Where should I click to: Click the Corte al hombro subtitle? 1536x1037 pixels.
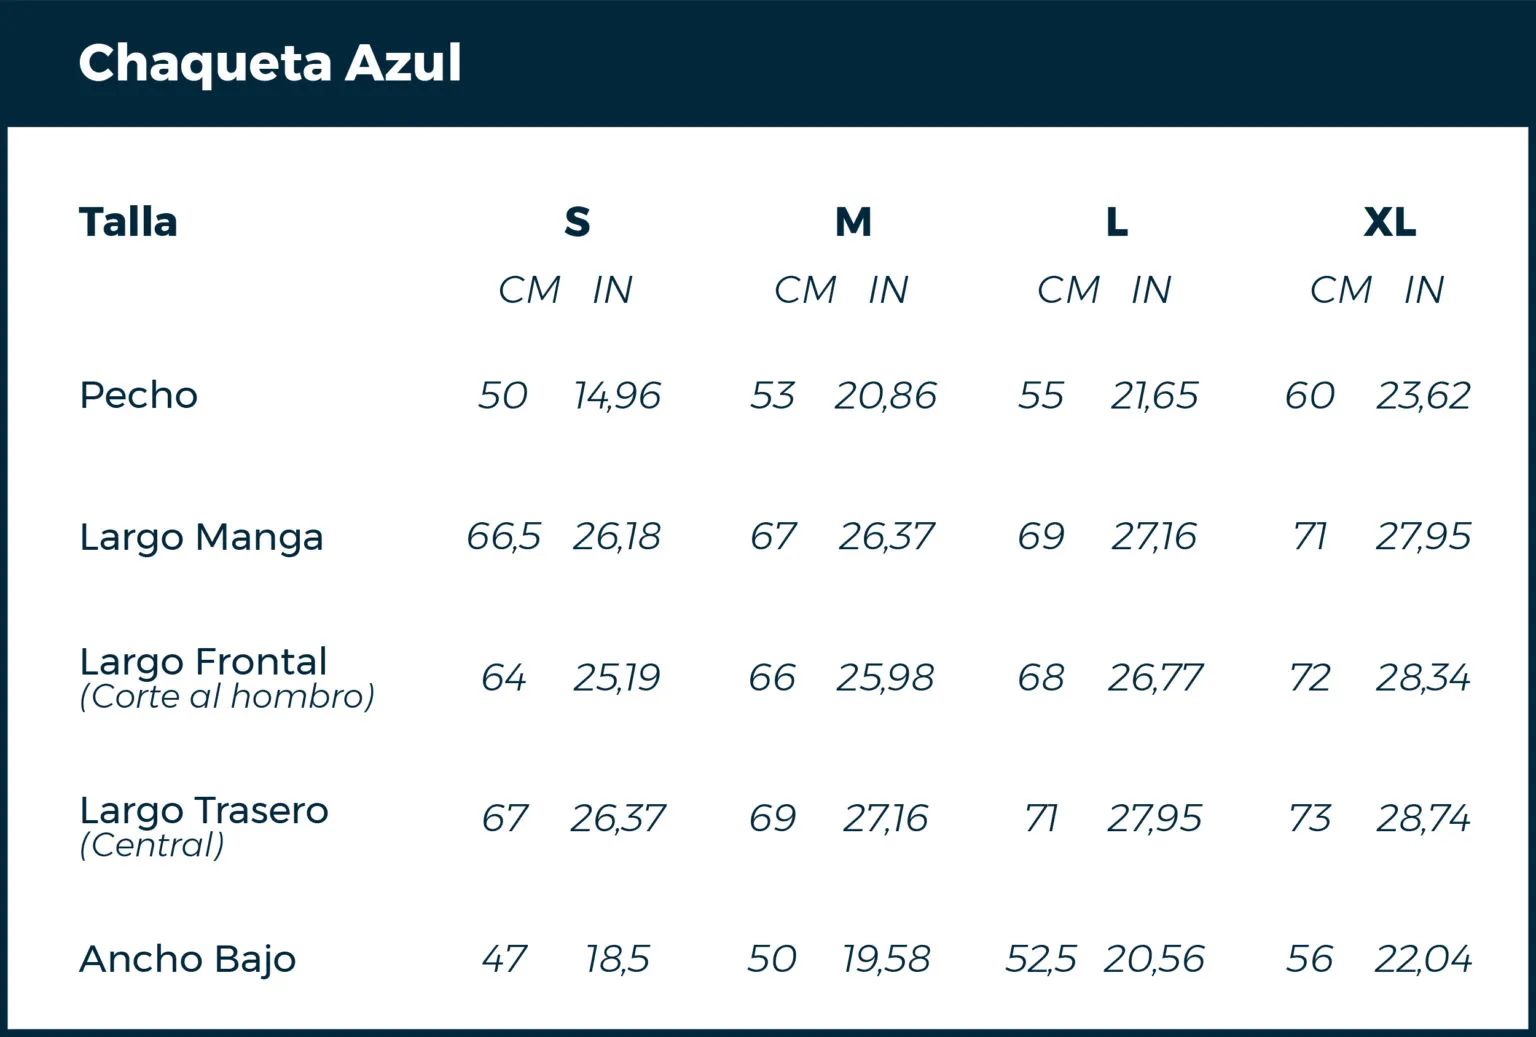pyautogui.click(x=227, y=697)
